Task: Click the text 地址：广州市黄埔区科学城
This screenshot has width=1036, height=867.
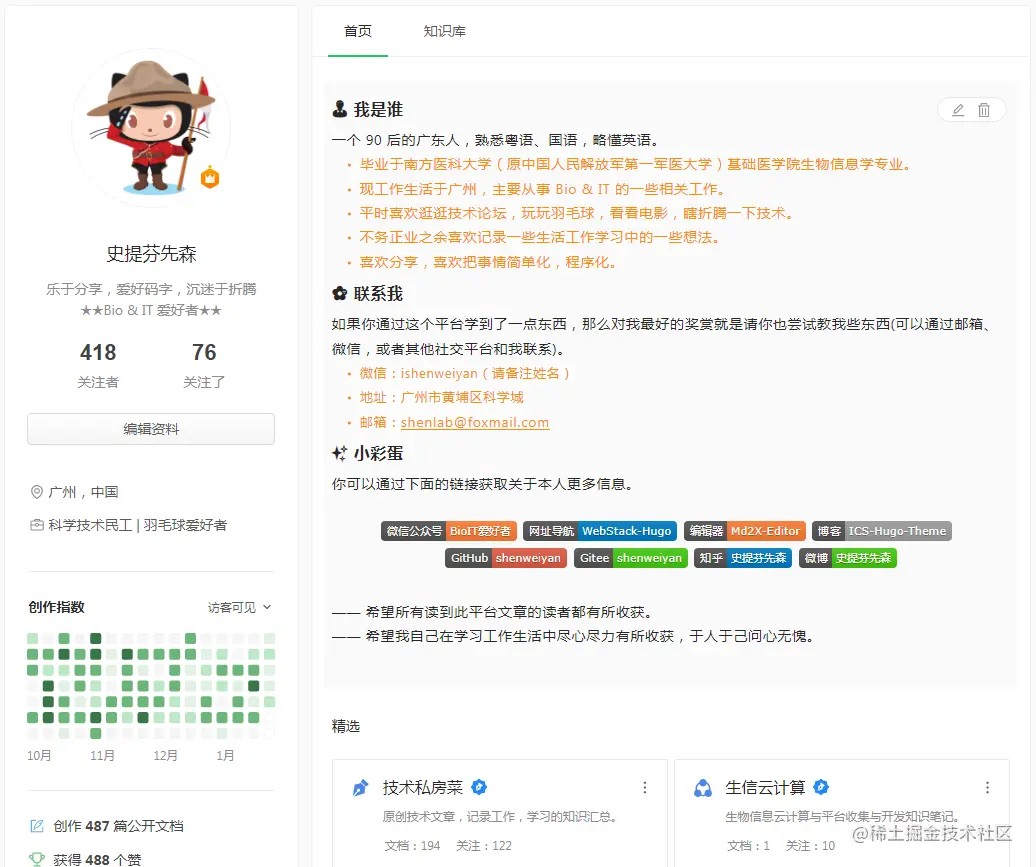Action: [441, 397]
